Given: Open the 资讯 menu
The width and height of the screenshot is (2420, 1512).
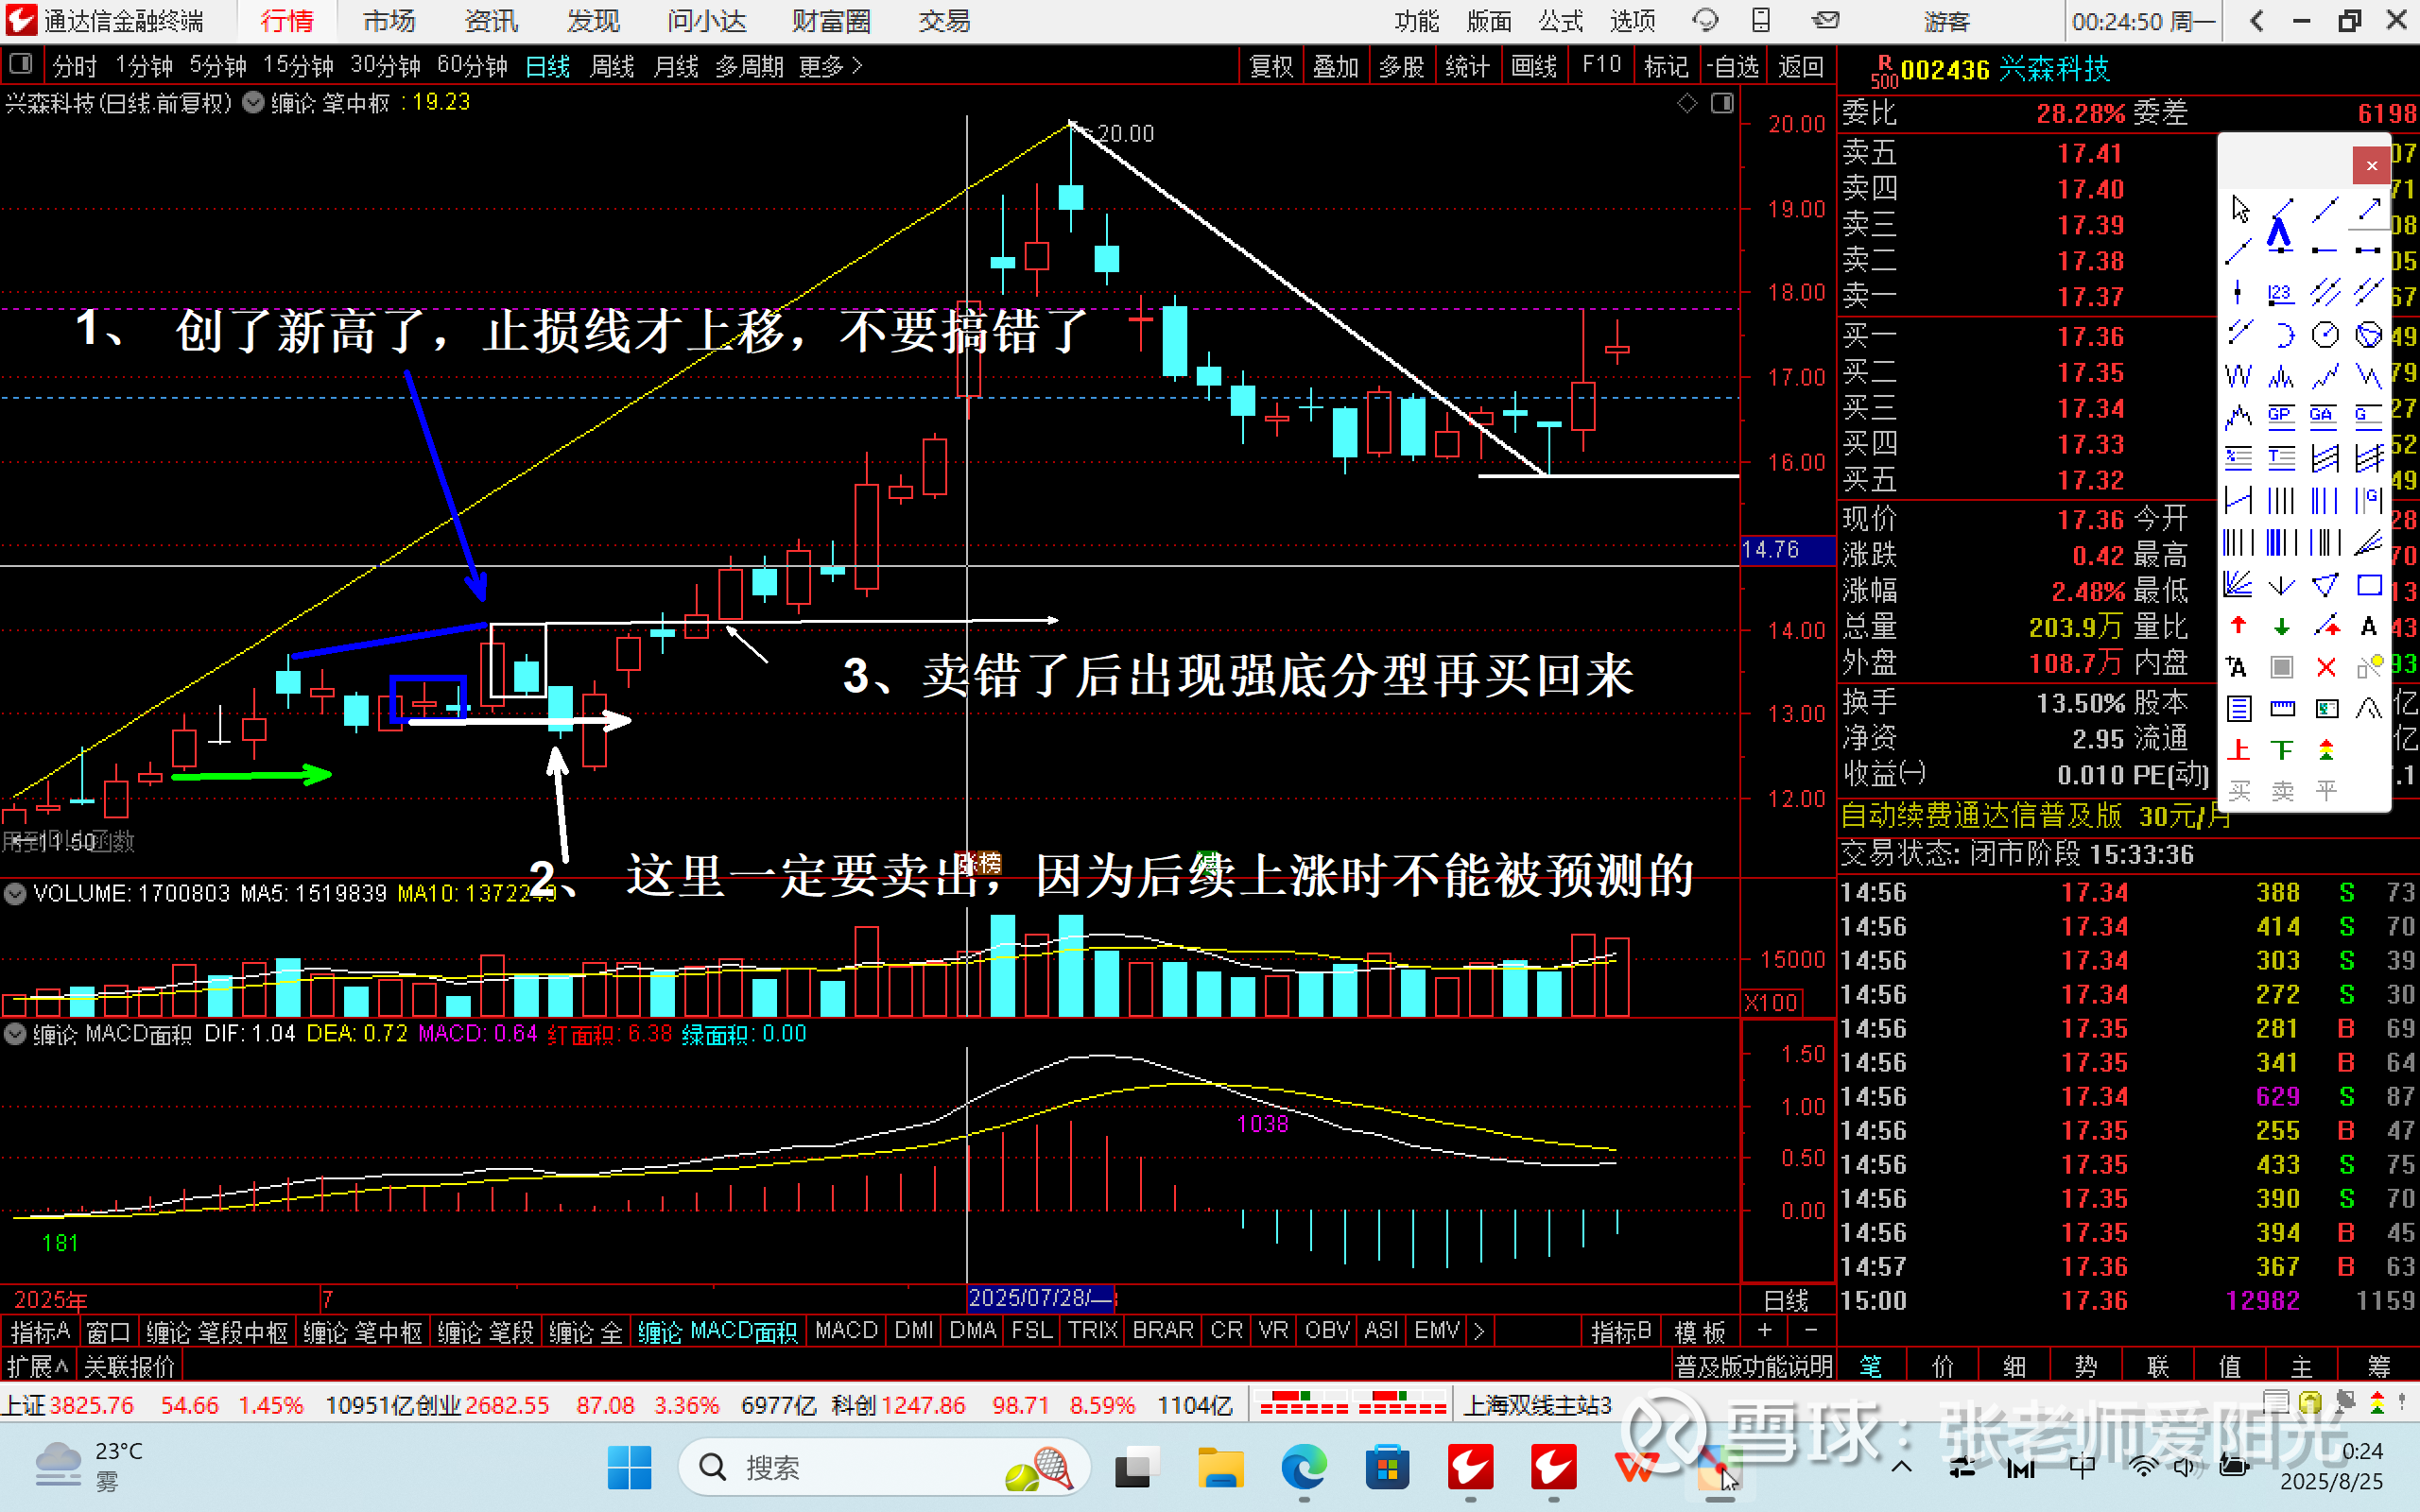Looking at the screenshot, I should tap(490, 21).
